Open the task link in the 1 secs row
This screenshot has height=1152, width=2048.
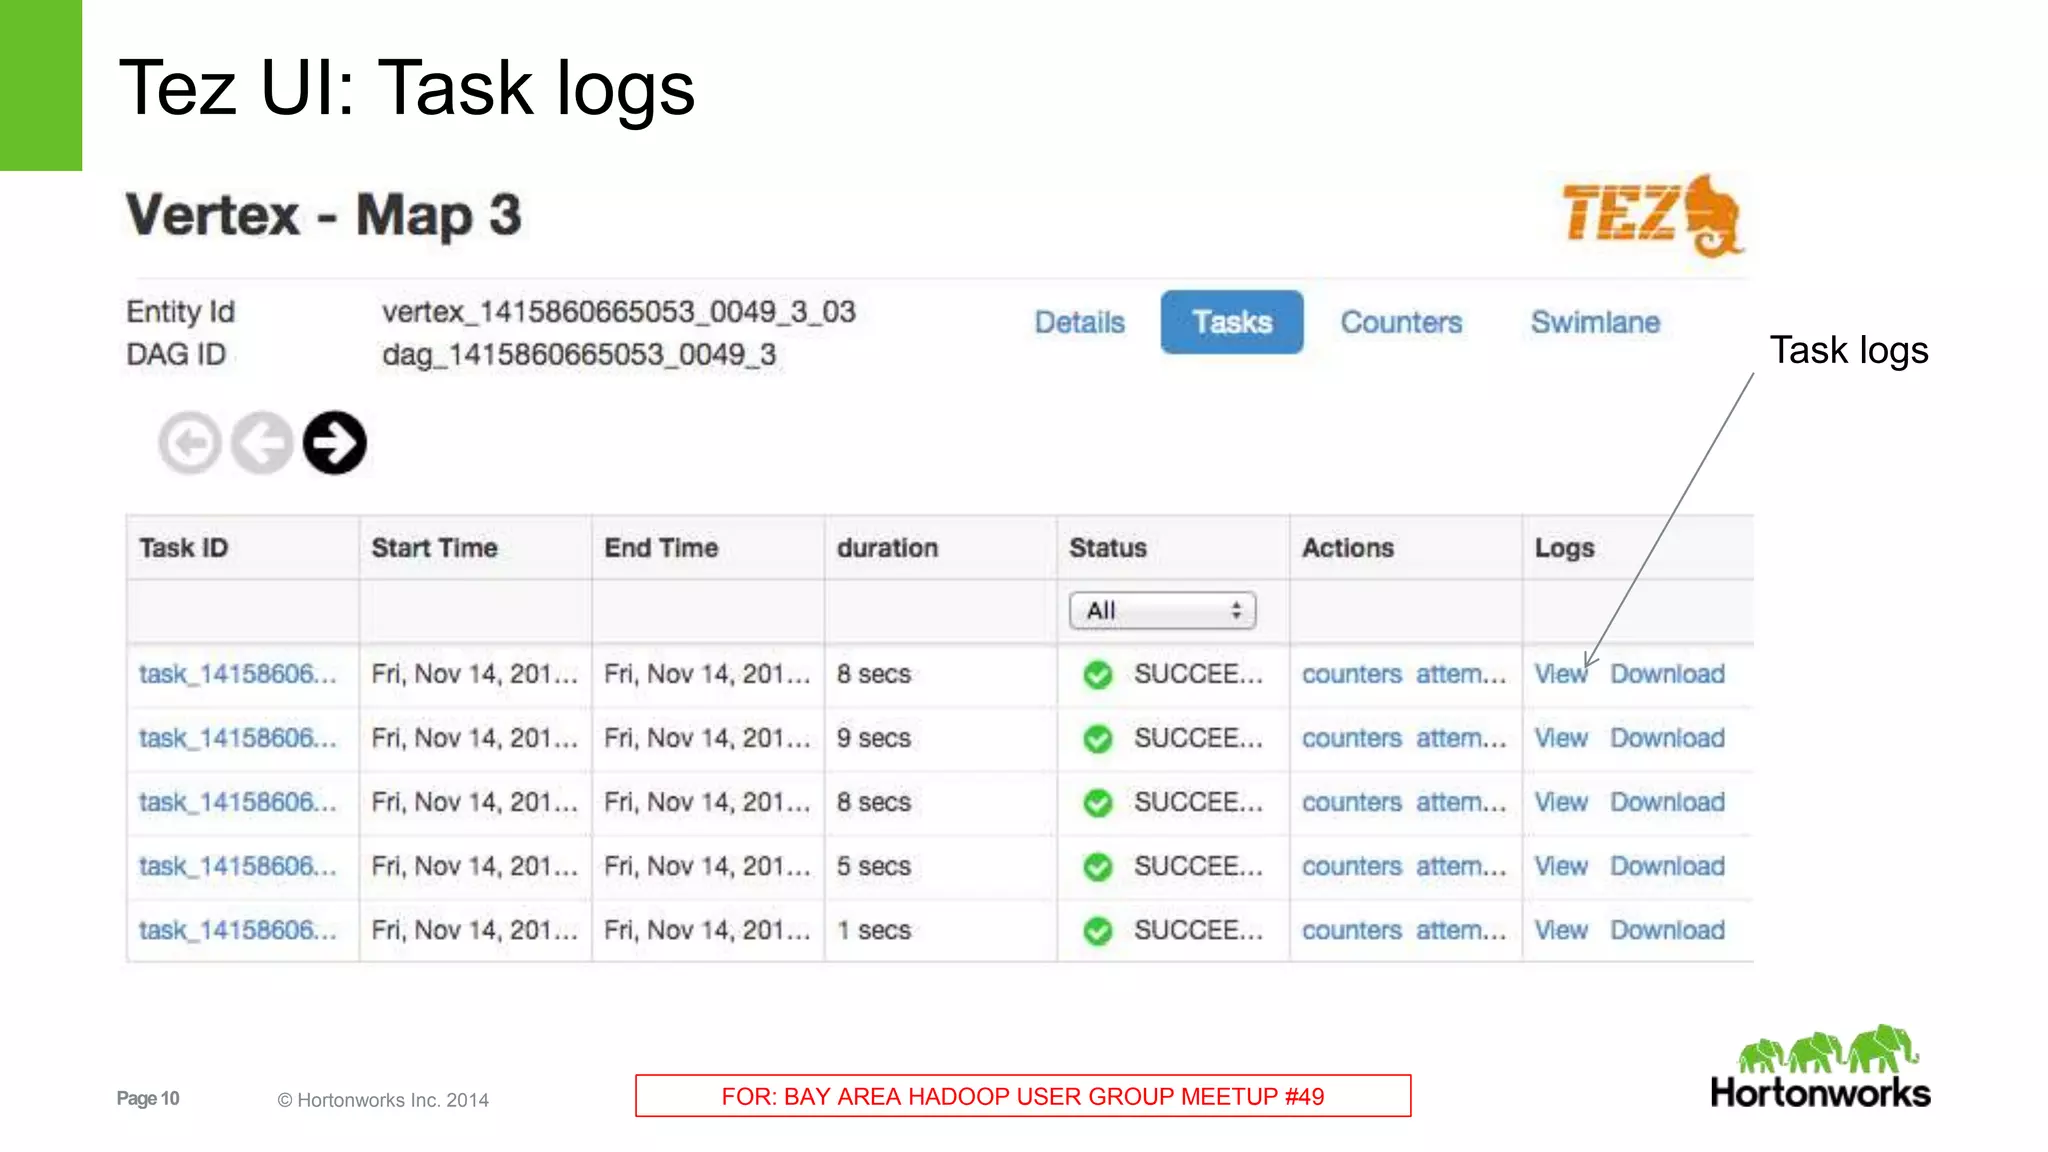(x=237, y=930)
